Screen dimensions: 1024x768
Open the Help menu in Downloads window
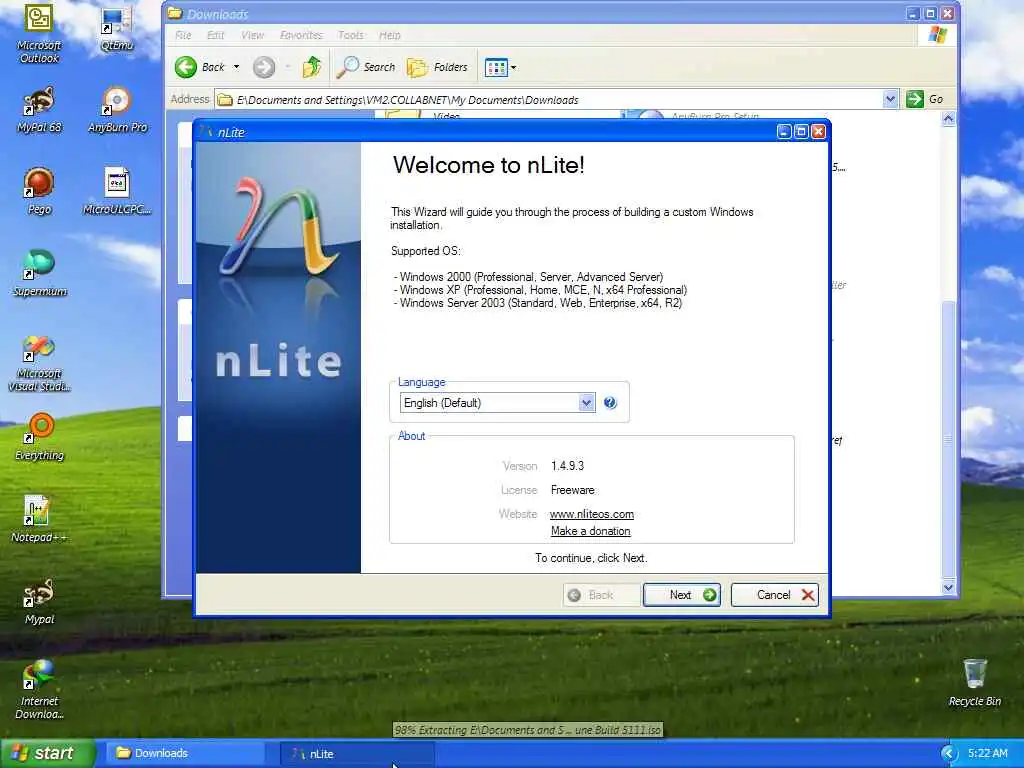[390, 35]
